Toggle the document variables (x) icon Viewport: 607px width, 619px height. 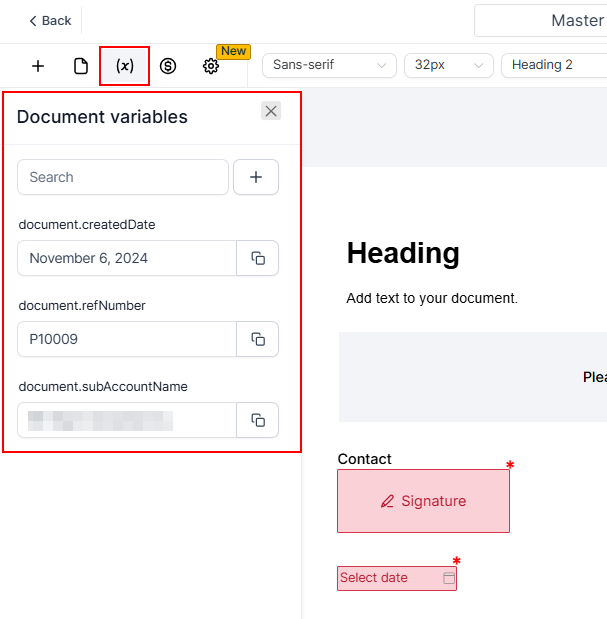point(125,66)
